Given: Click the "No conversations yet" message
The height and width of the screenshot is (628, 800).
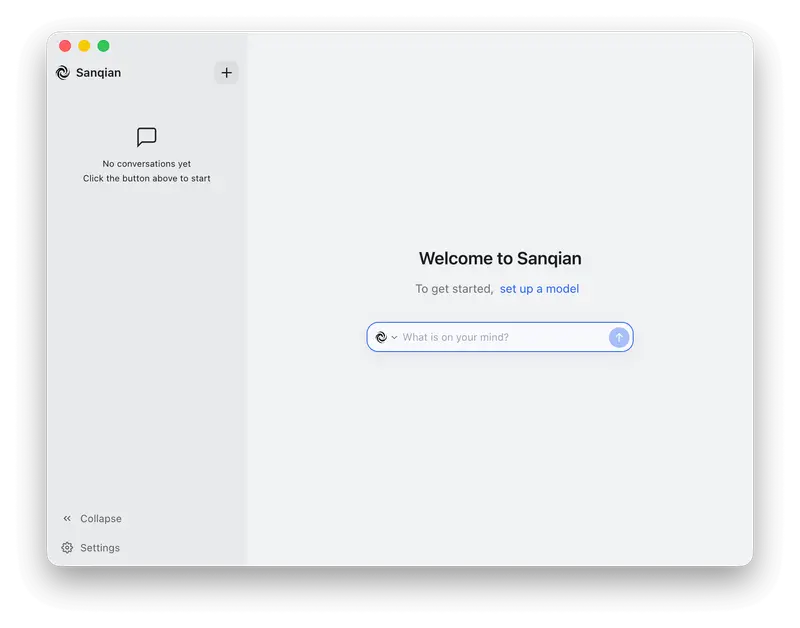Looking at the screenshot, I should pyautogui.click(x=147, y=164).
